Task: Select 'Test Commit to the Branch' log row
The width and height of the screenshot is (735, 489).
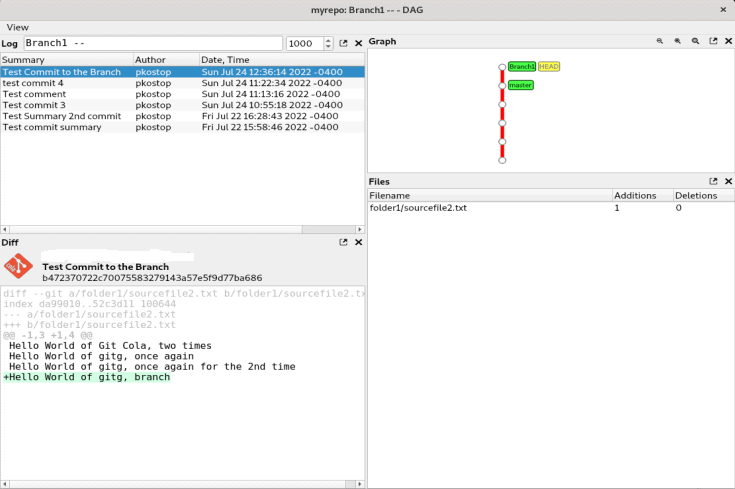Action: 182,72
